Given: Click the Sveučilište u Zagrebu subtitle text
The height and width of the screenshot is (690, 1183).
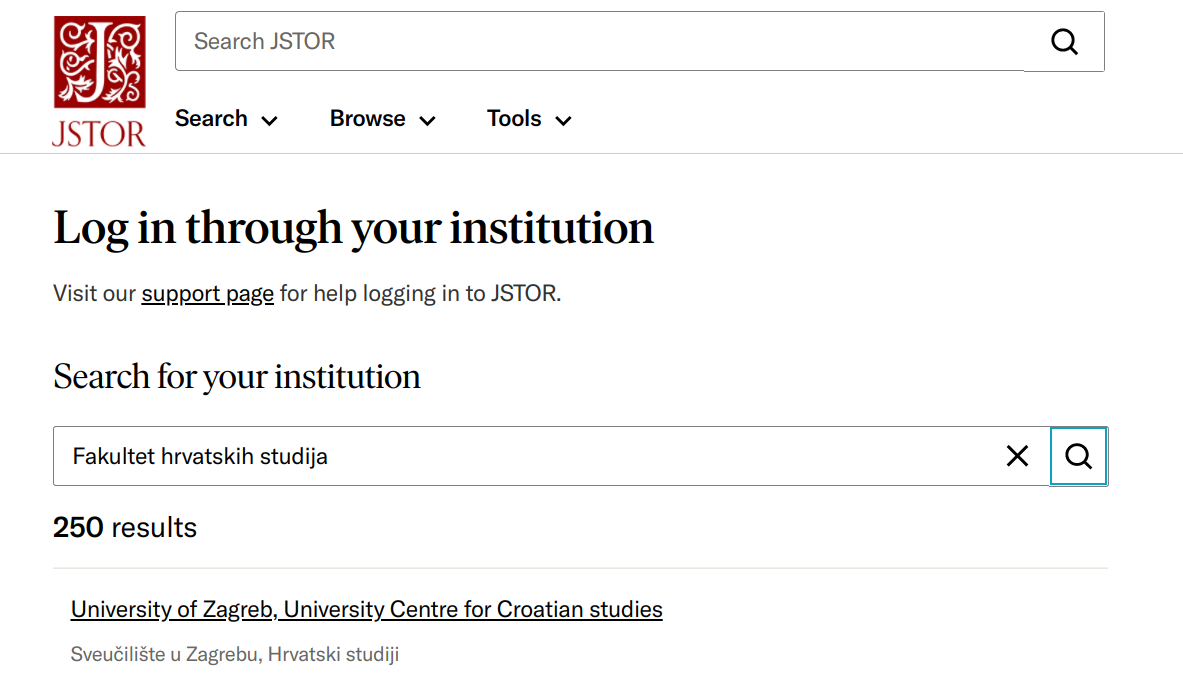Looking at the screenshot, I should (x=235, y=653).
